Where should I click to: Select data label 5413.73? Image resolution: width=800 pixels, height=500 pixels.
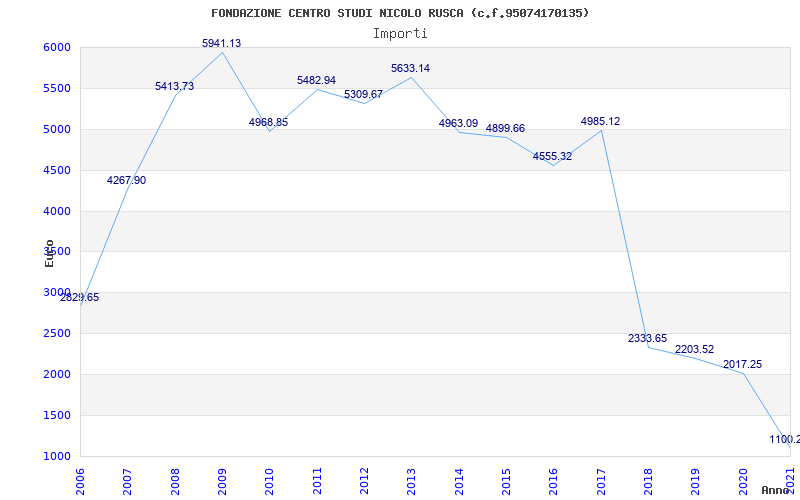pos(174,86)
